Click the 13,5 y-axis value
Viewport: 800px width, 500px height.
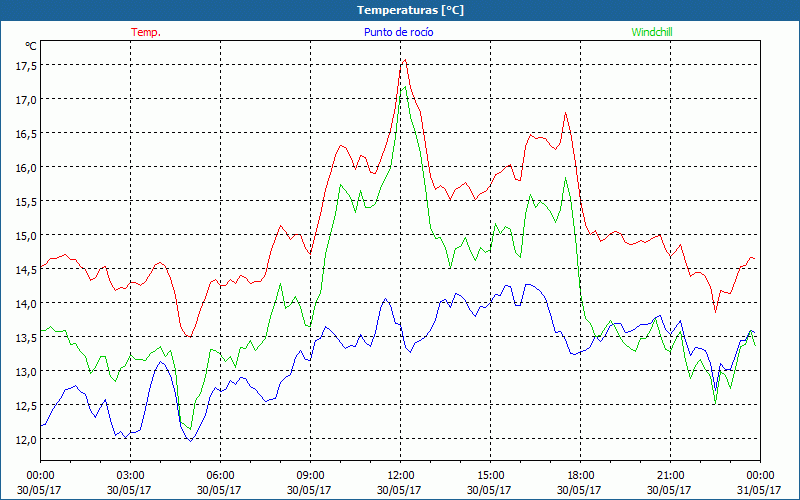coord(26,338)
